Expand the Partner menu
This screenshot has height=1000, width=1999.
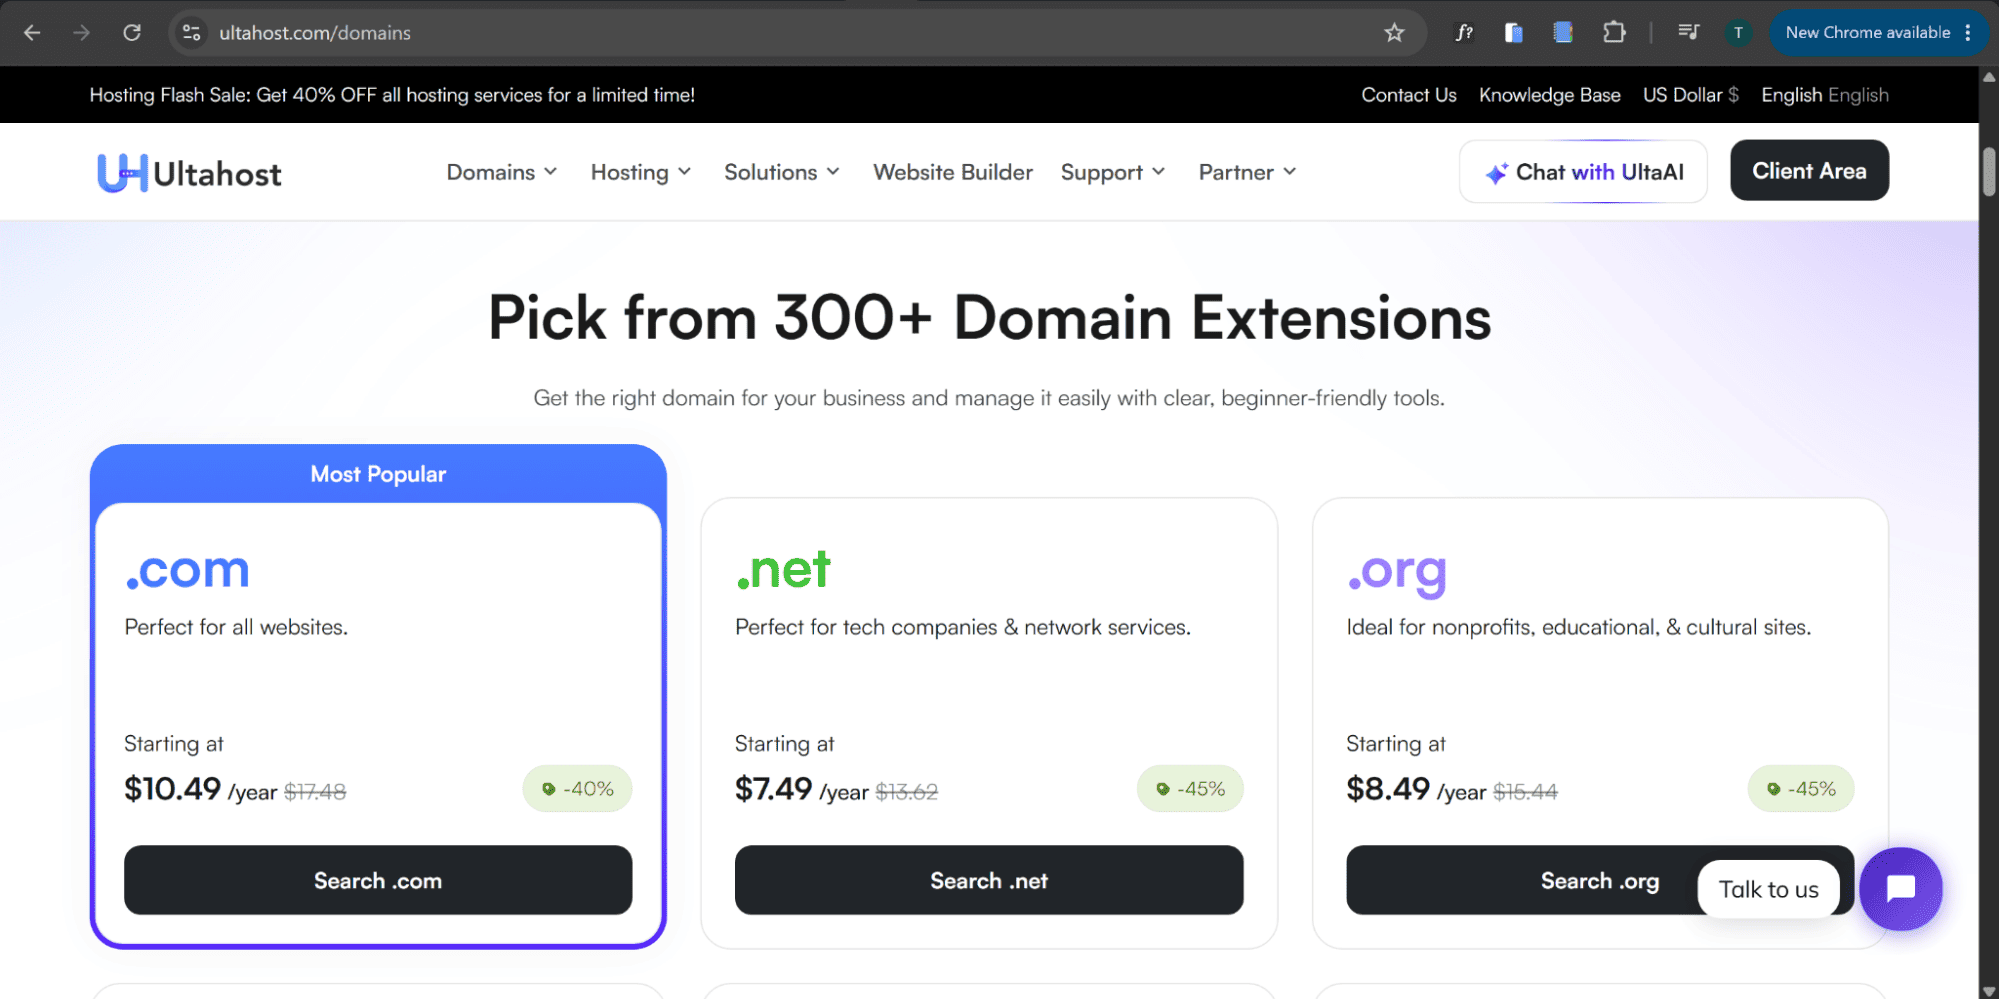(x=1247, y=172)
